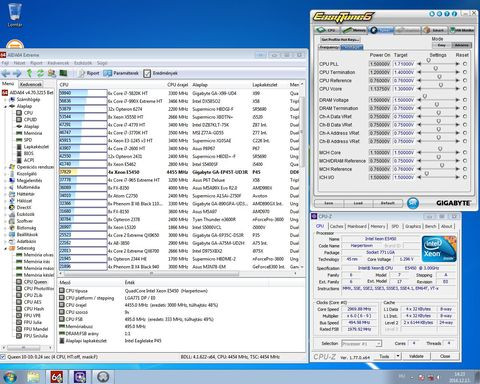
Task: Select Lapkakészlet item in tree
Action: point(33,147)
